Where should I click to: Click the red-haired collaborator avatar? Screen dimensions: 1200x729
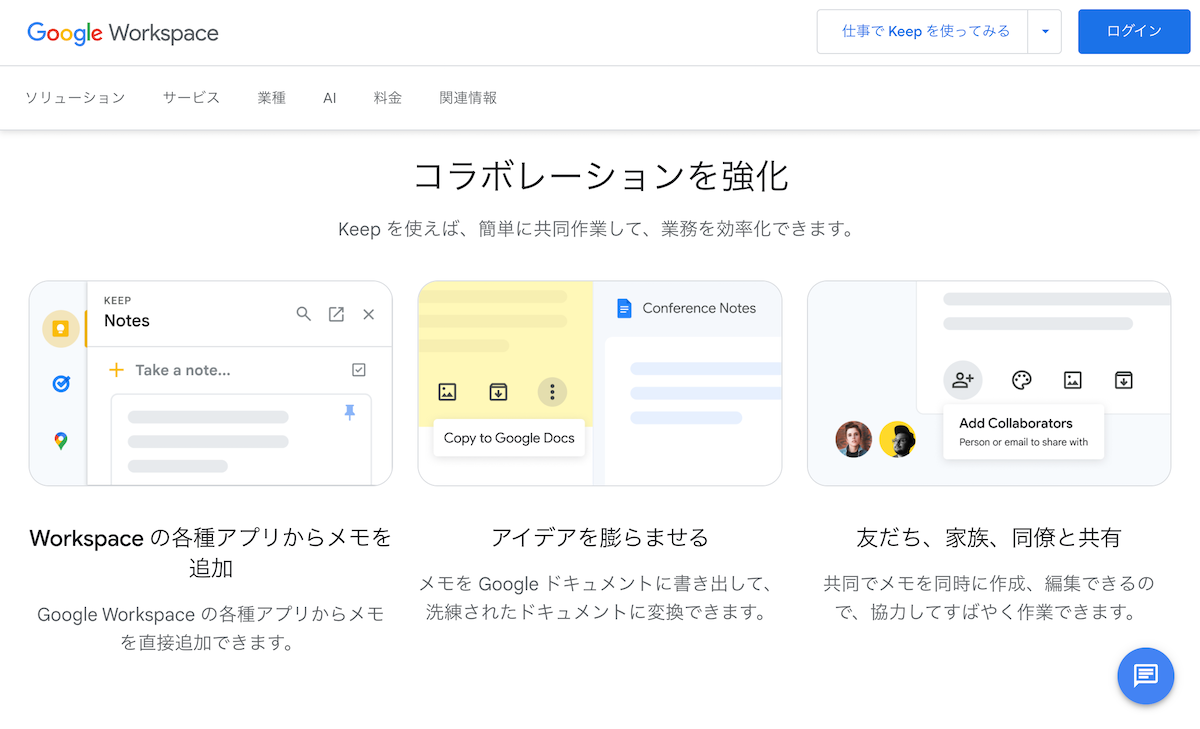(x=854, y=439)
